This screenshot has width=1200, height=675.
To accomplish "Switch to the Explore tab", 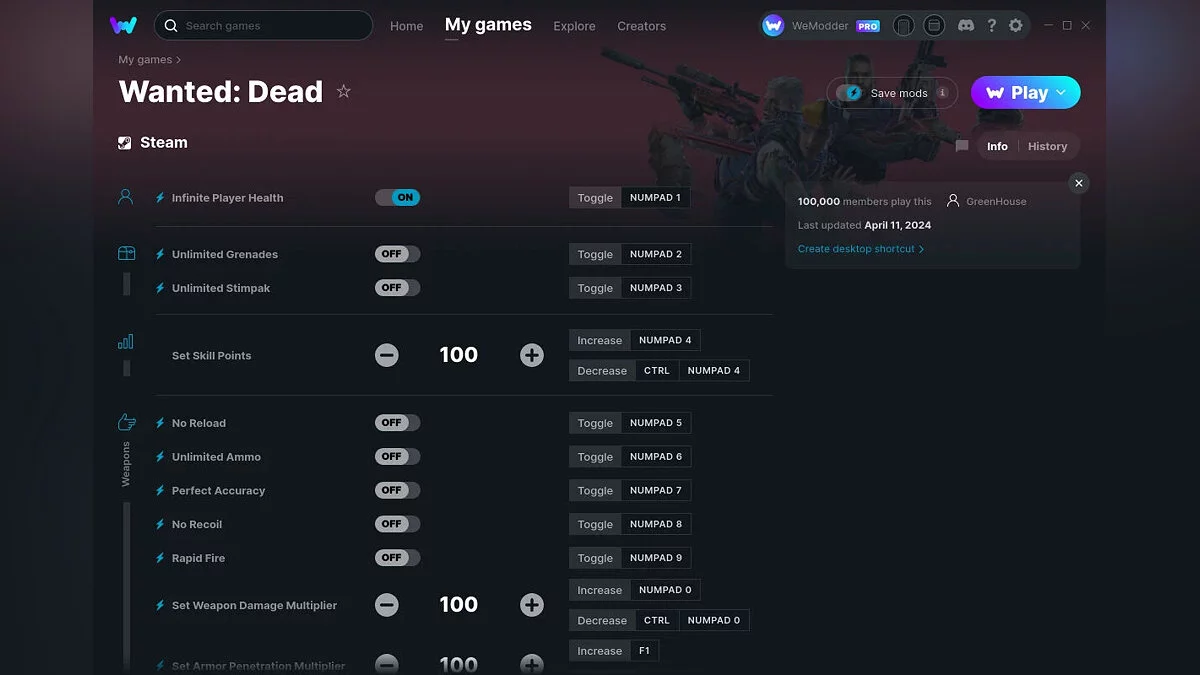I will coord(574,26).
